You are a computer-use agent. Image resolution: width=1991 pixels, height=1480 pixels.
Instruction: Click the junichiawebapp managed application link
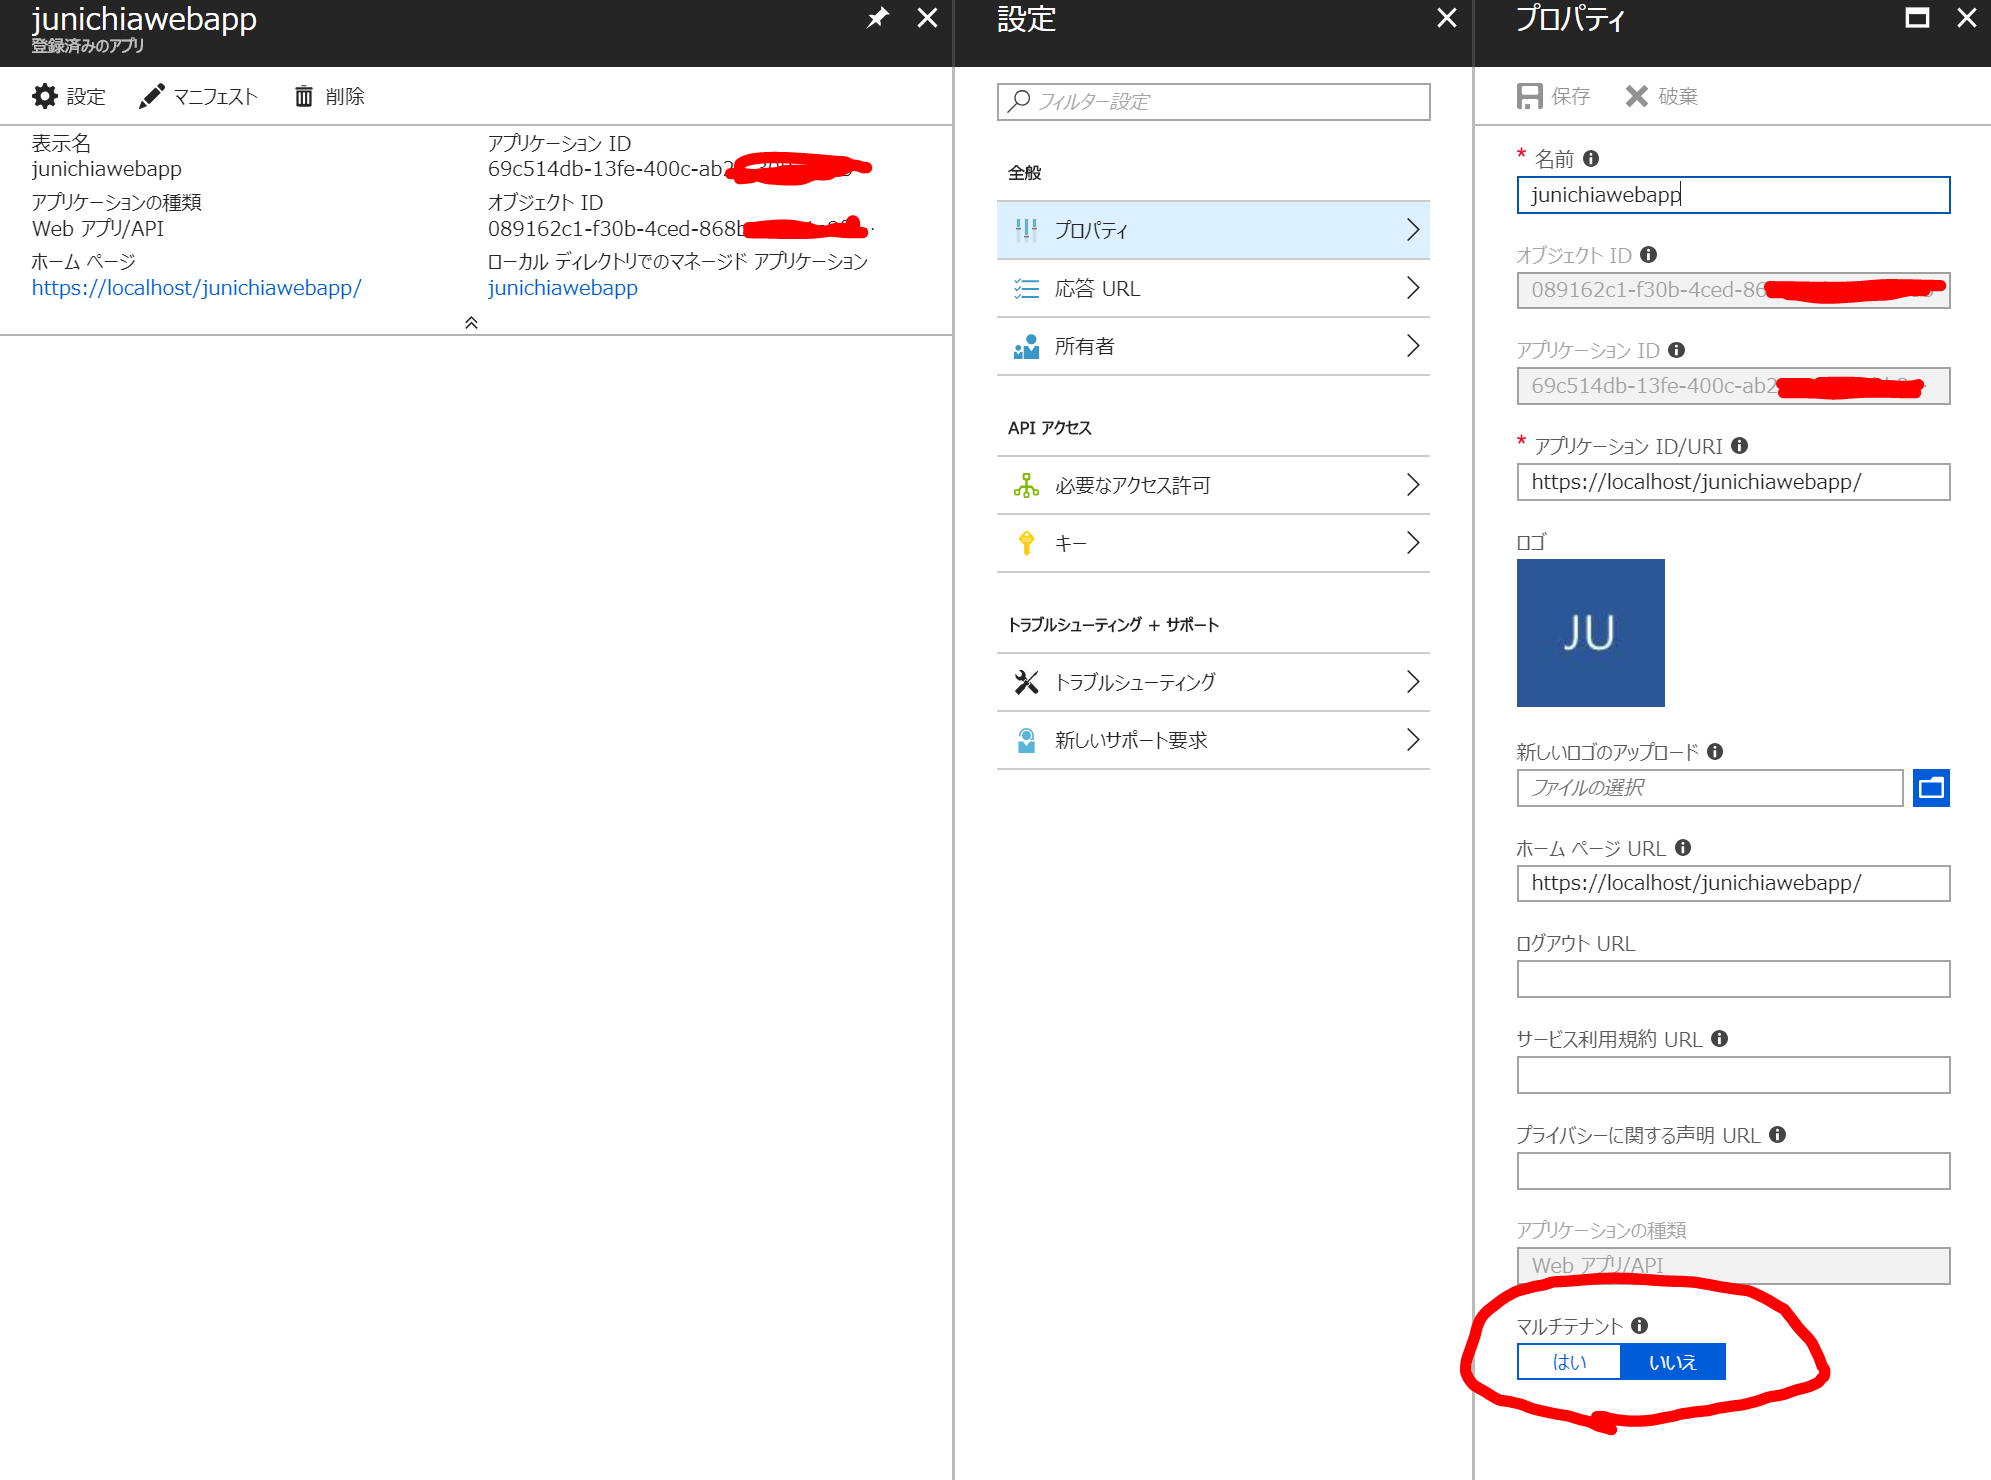tap(562, 288)
